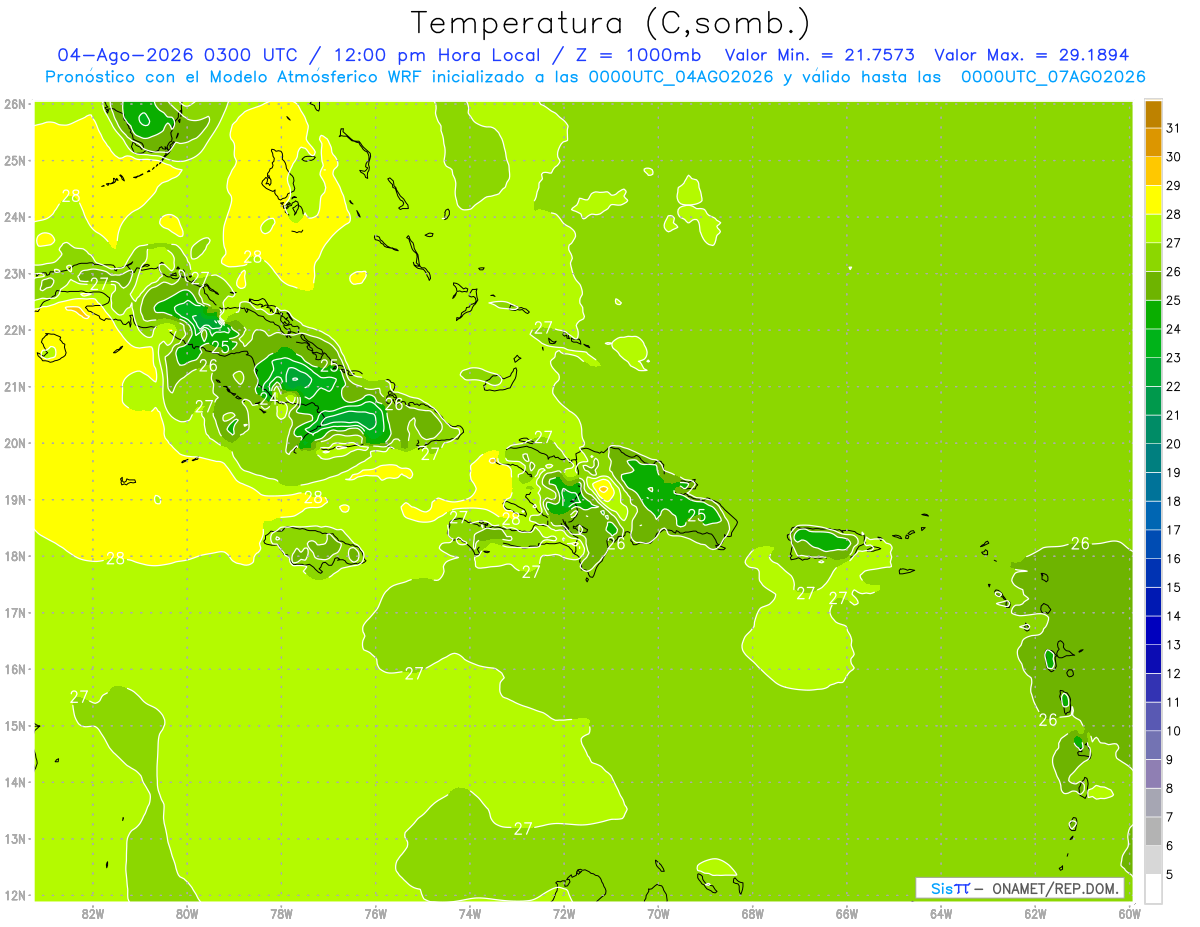Click the '15N' latitude axis label

pos(15,725)
